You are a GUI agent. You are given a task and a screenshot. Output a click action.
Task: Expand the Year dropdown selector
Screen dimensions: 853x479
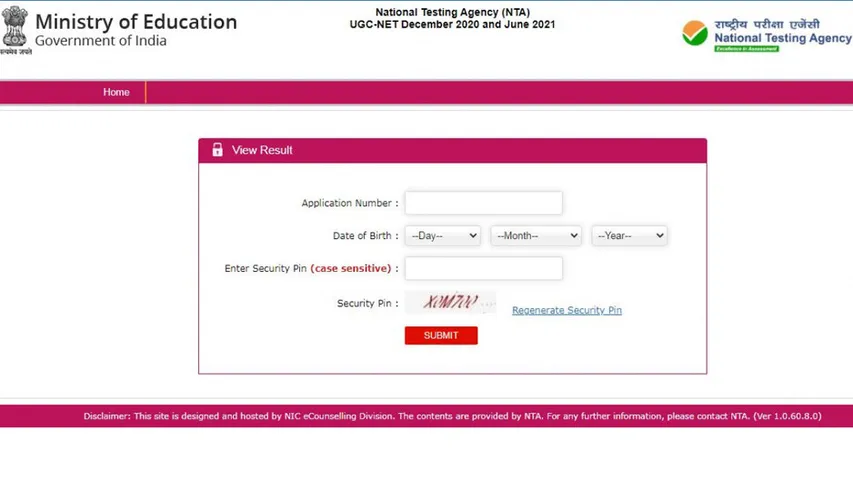coord(629,236)
